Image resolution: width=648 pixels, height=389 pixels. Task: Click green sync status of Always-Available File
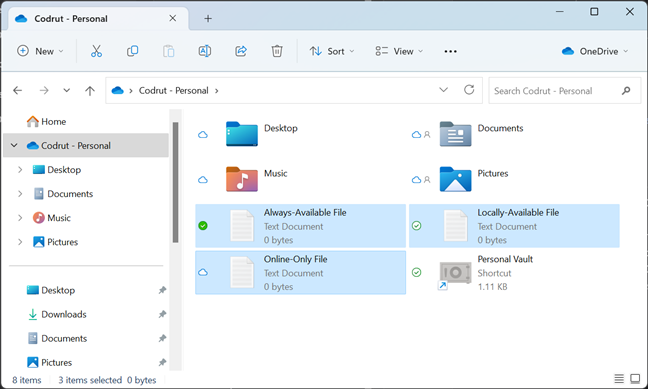coord(203,226)
